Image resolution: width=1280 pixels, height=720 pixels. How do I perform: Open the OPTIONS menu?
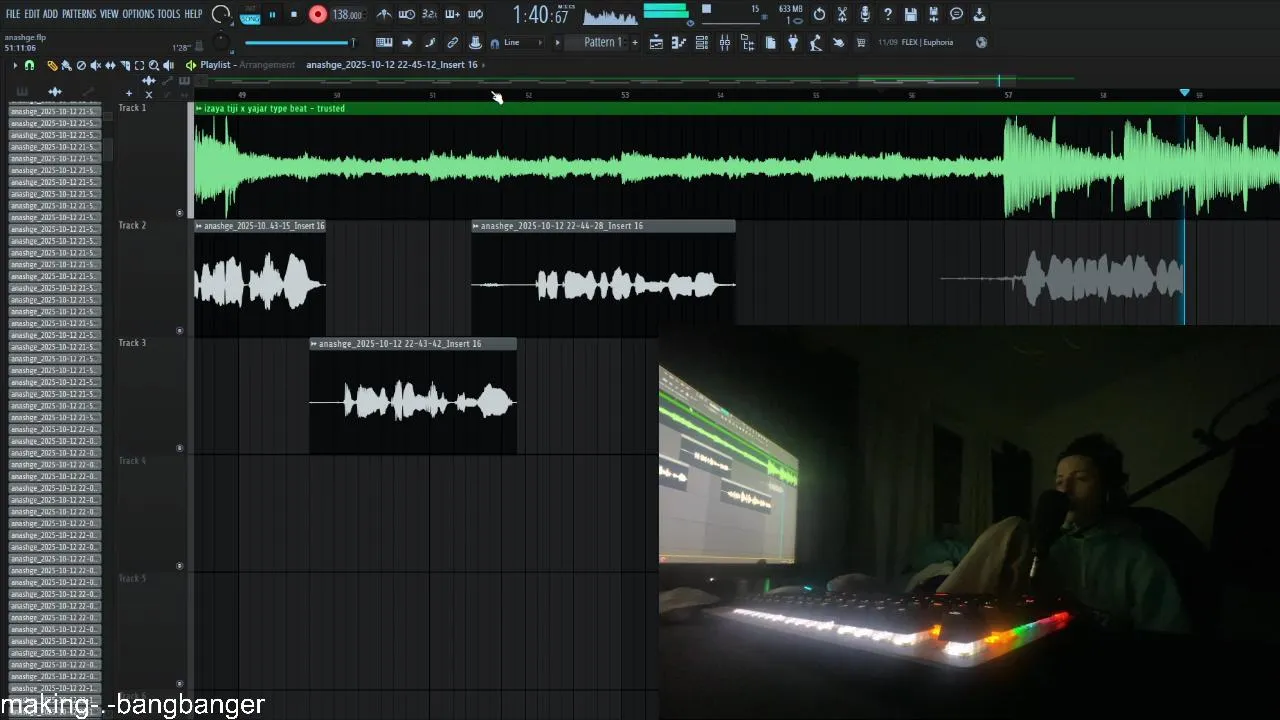[138, 14]
